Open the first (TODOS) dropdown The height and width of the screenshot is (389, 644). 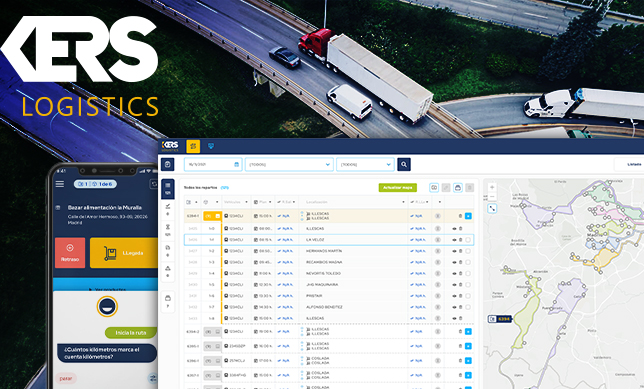[x=289, y=164]
